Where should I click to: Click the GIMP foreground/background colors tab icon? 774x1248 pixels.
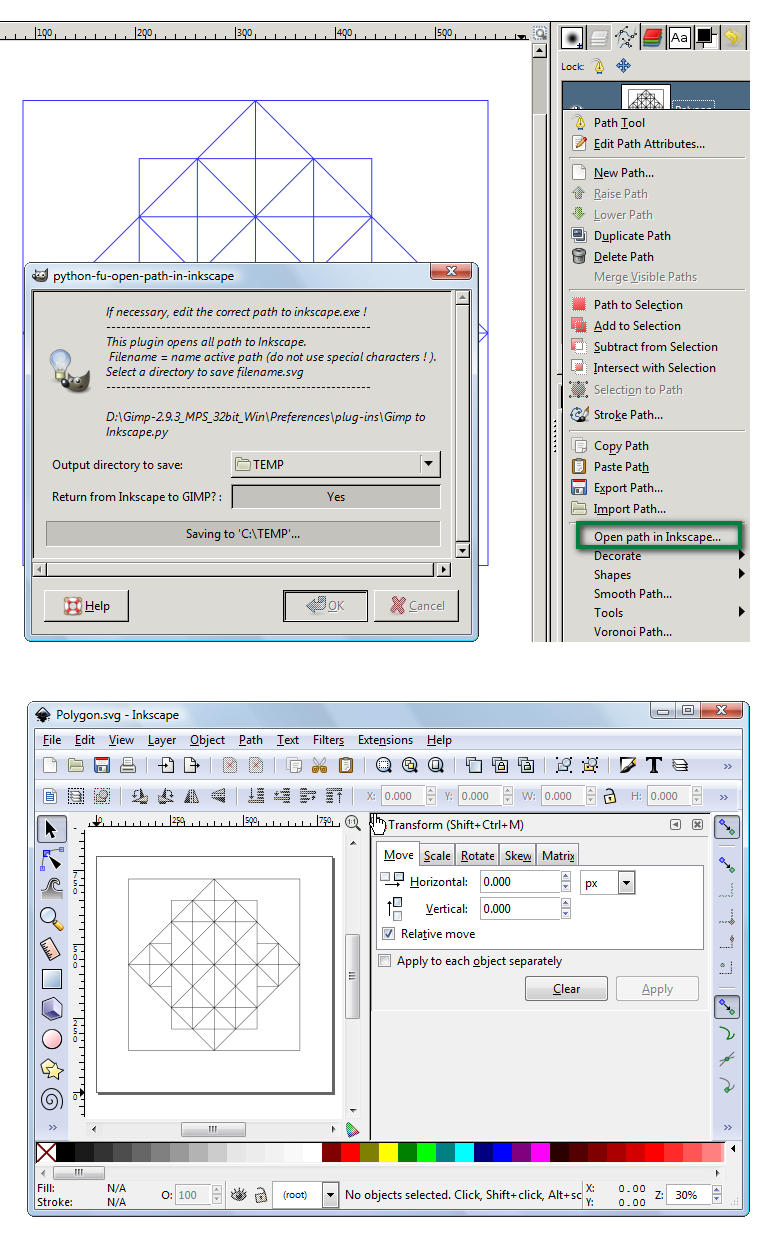point(707,38)
